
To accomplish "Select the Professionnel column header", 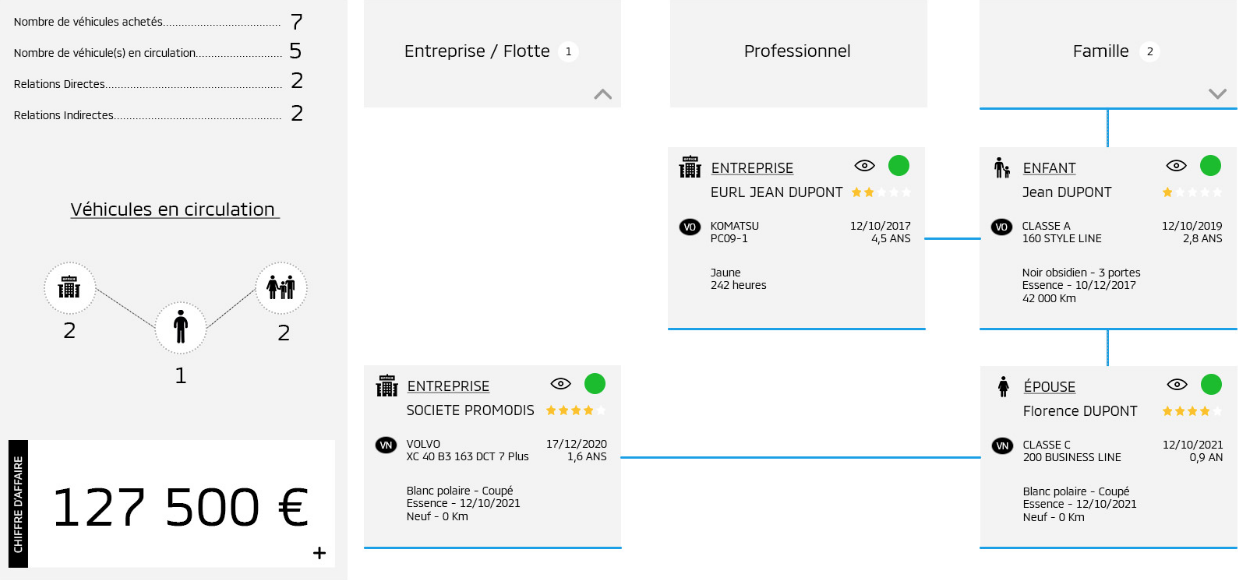I will click(797, 51).
